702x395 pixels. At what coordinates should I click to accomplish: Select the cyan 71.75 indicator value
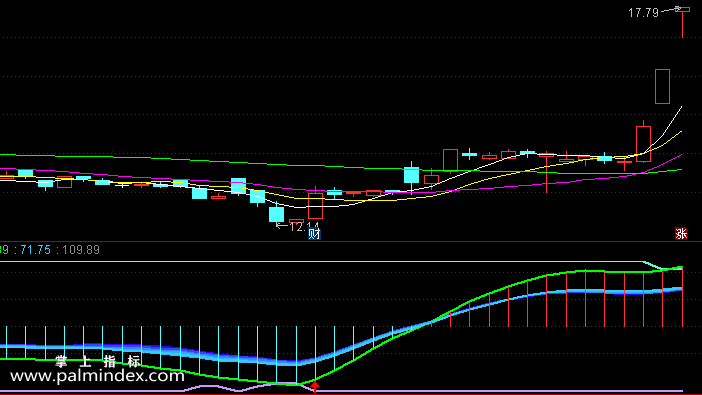click(x=35, y=250)
